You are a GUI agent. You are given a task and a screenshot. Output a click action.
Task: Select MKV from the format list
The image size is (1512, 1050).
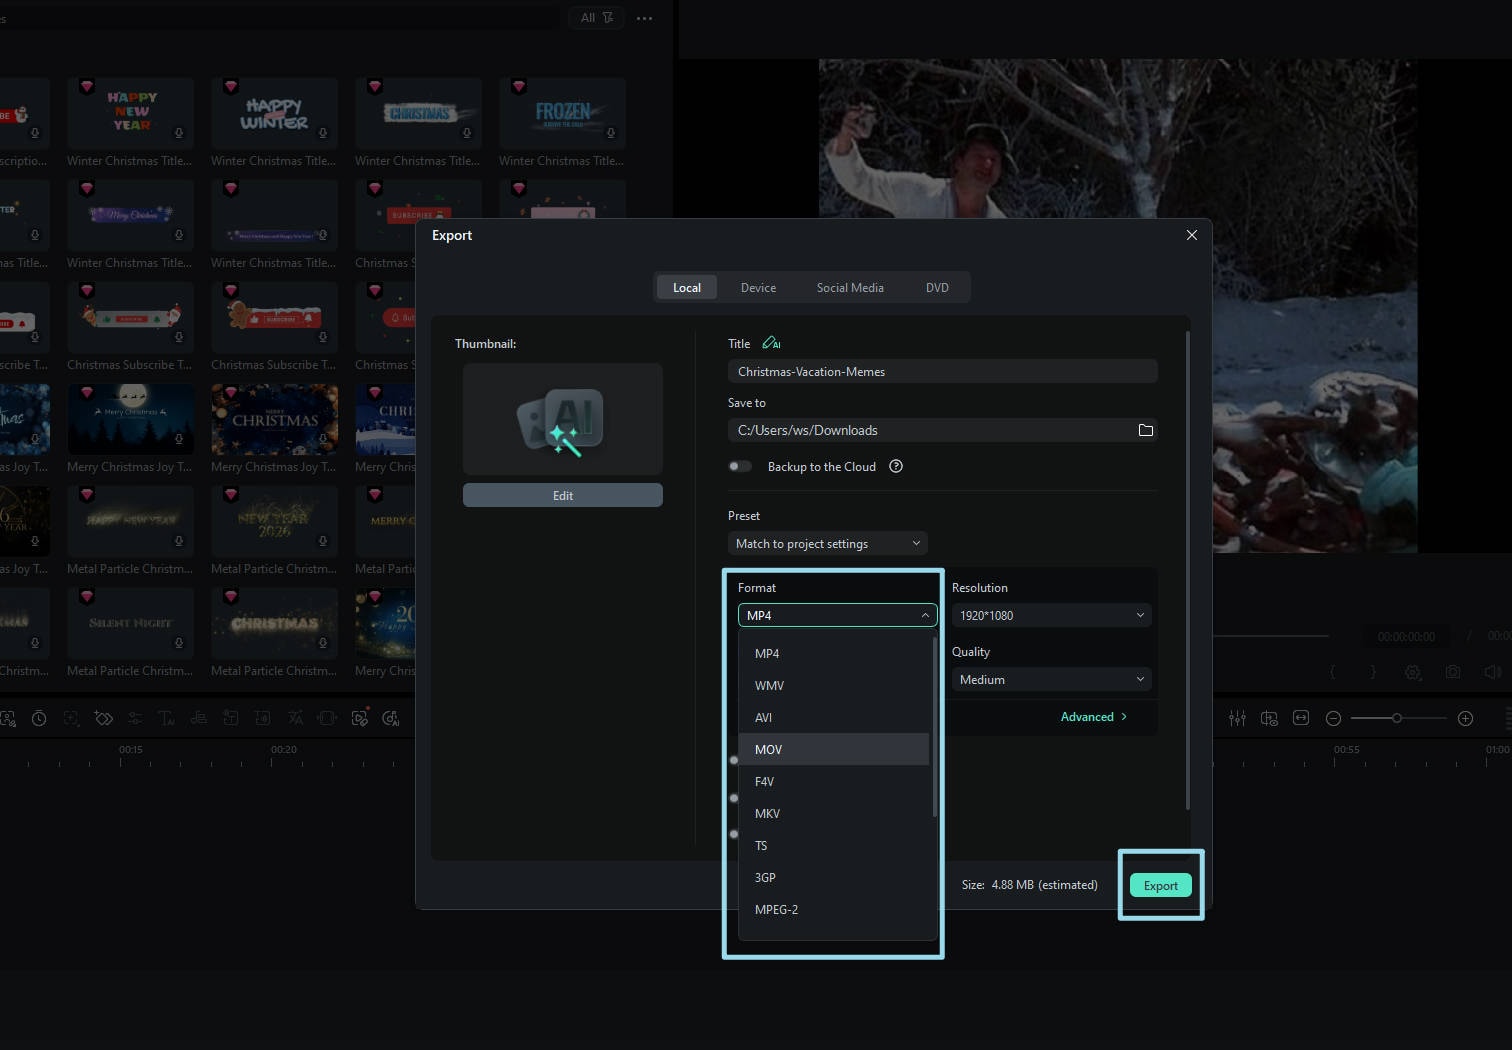(x=834, y=813)
